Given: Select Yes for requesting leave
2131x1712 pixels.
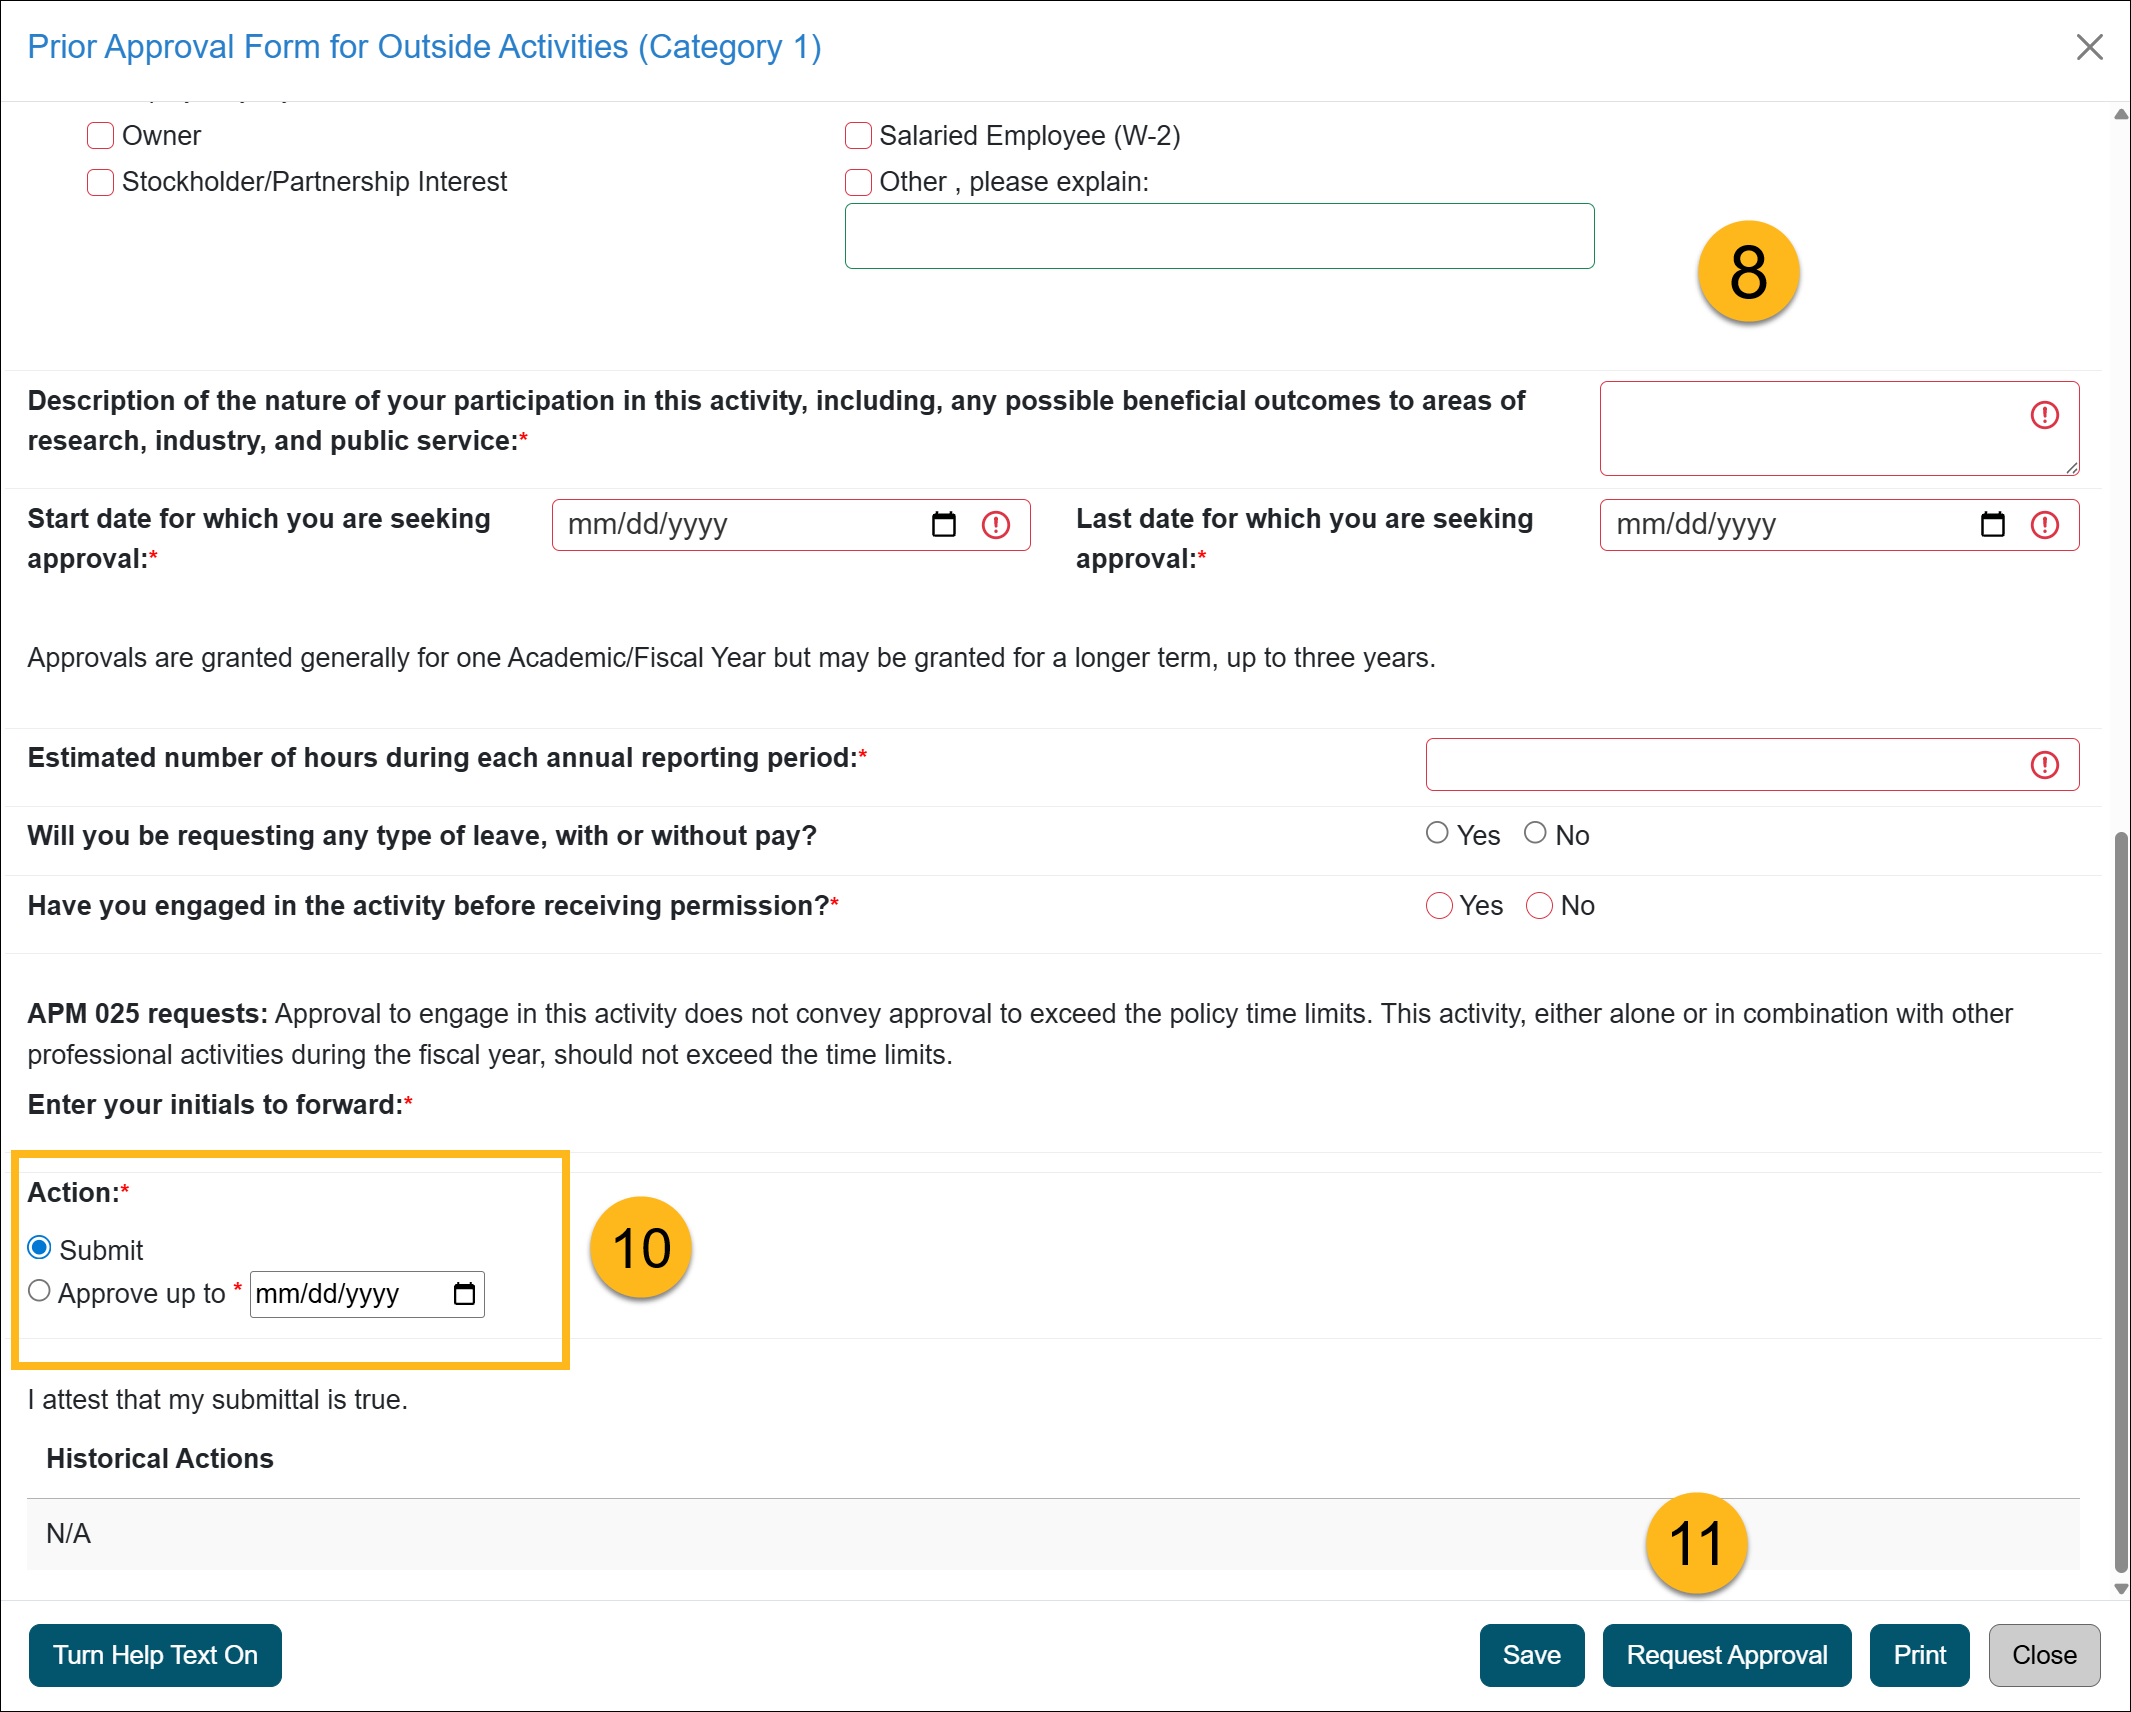Looking at the screenshot, I should pos(1437,833).
